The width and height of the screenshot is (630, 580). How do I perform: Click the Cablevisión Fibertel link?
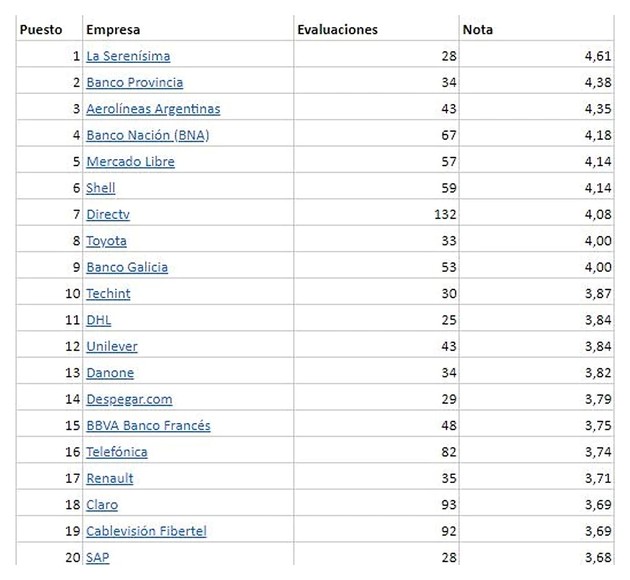[146, 531]
